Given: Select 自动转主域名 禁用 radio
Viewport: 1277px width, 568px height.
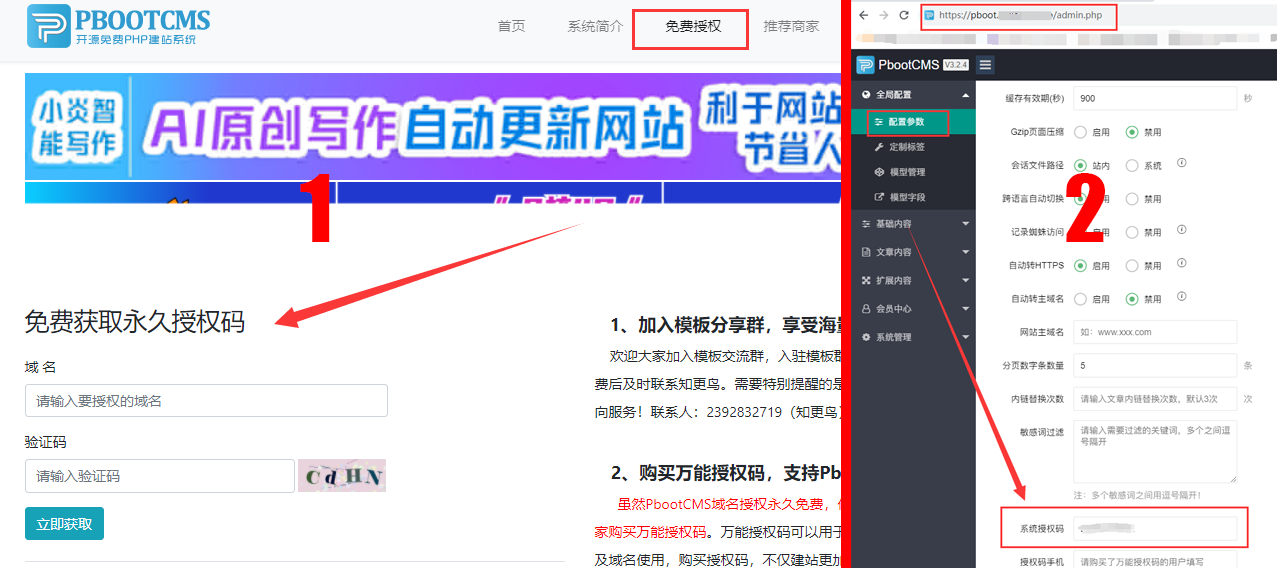Looking at the screenshot, I should click(x=1133, y=299).
